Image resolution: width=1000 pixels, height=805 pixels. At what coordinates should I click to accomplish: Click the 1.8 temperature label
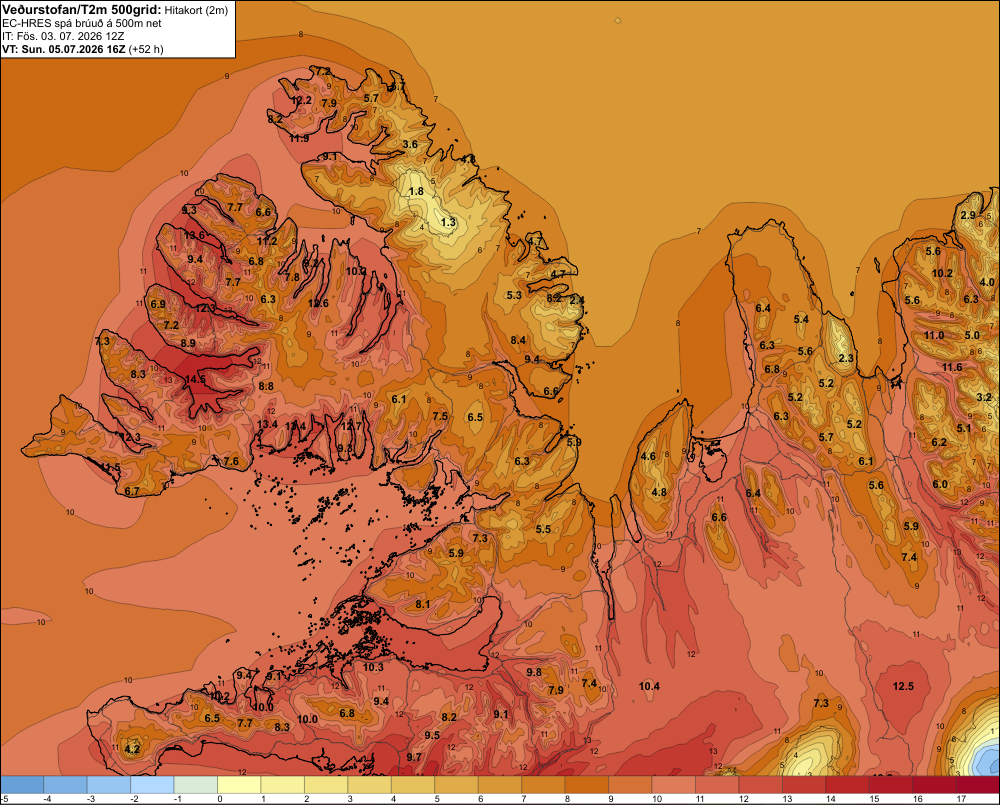pyautogui.click(x=416, y=191)
